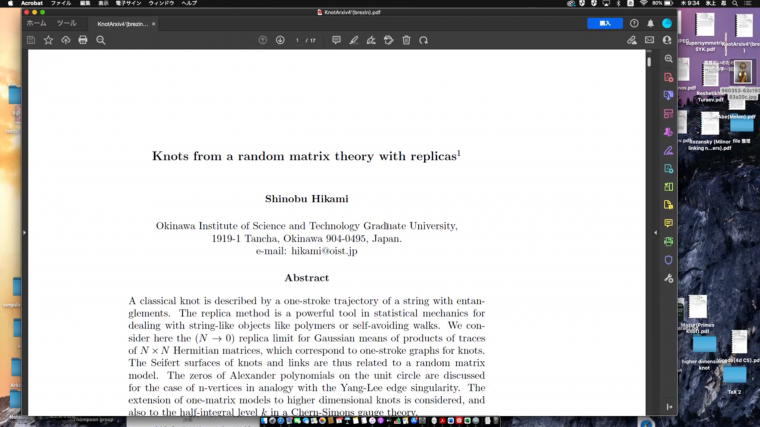
Task: Click the current page number field
Action: (x=297, y=41)
